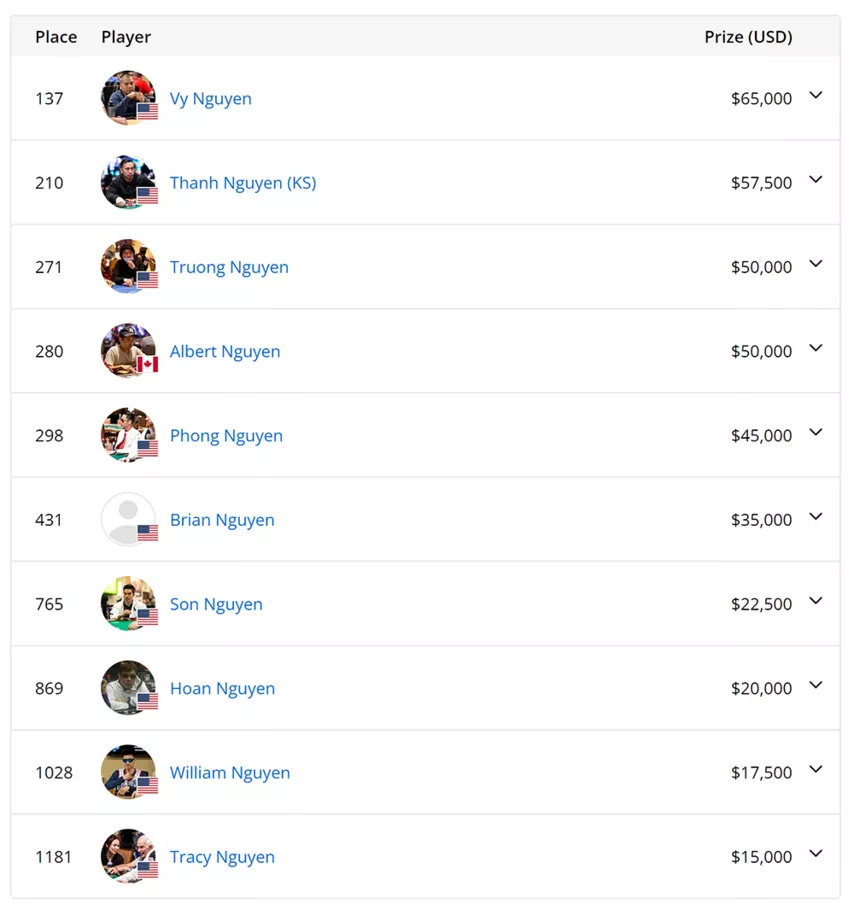Expand details for place 271 row
This screenshot has height=915, width=854.
(x=816, y=264)
